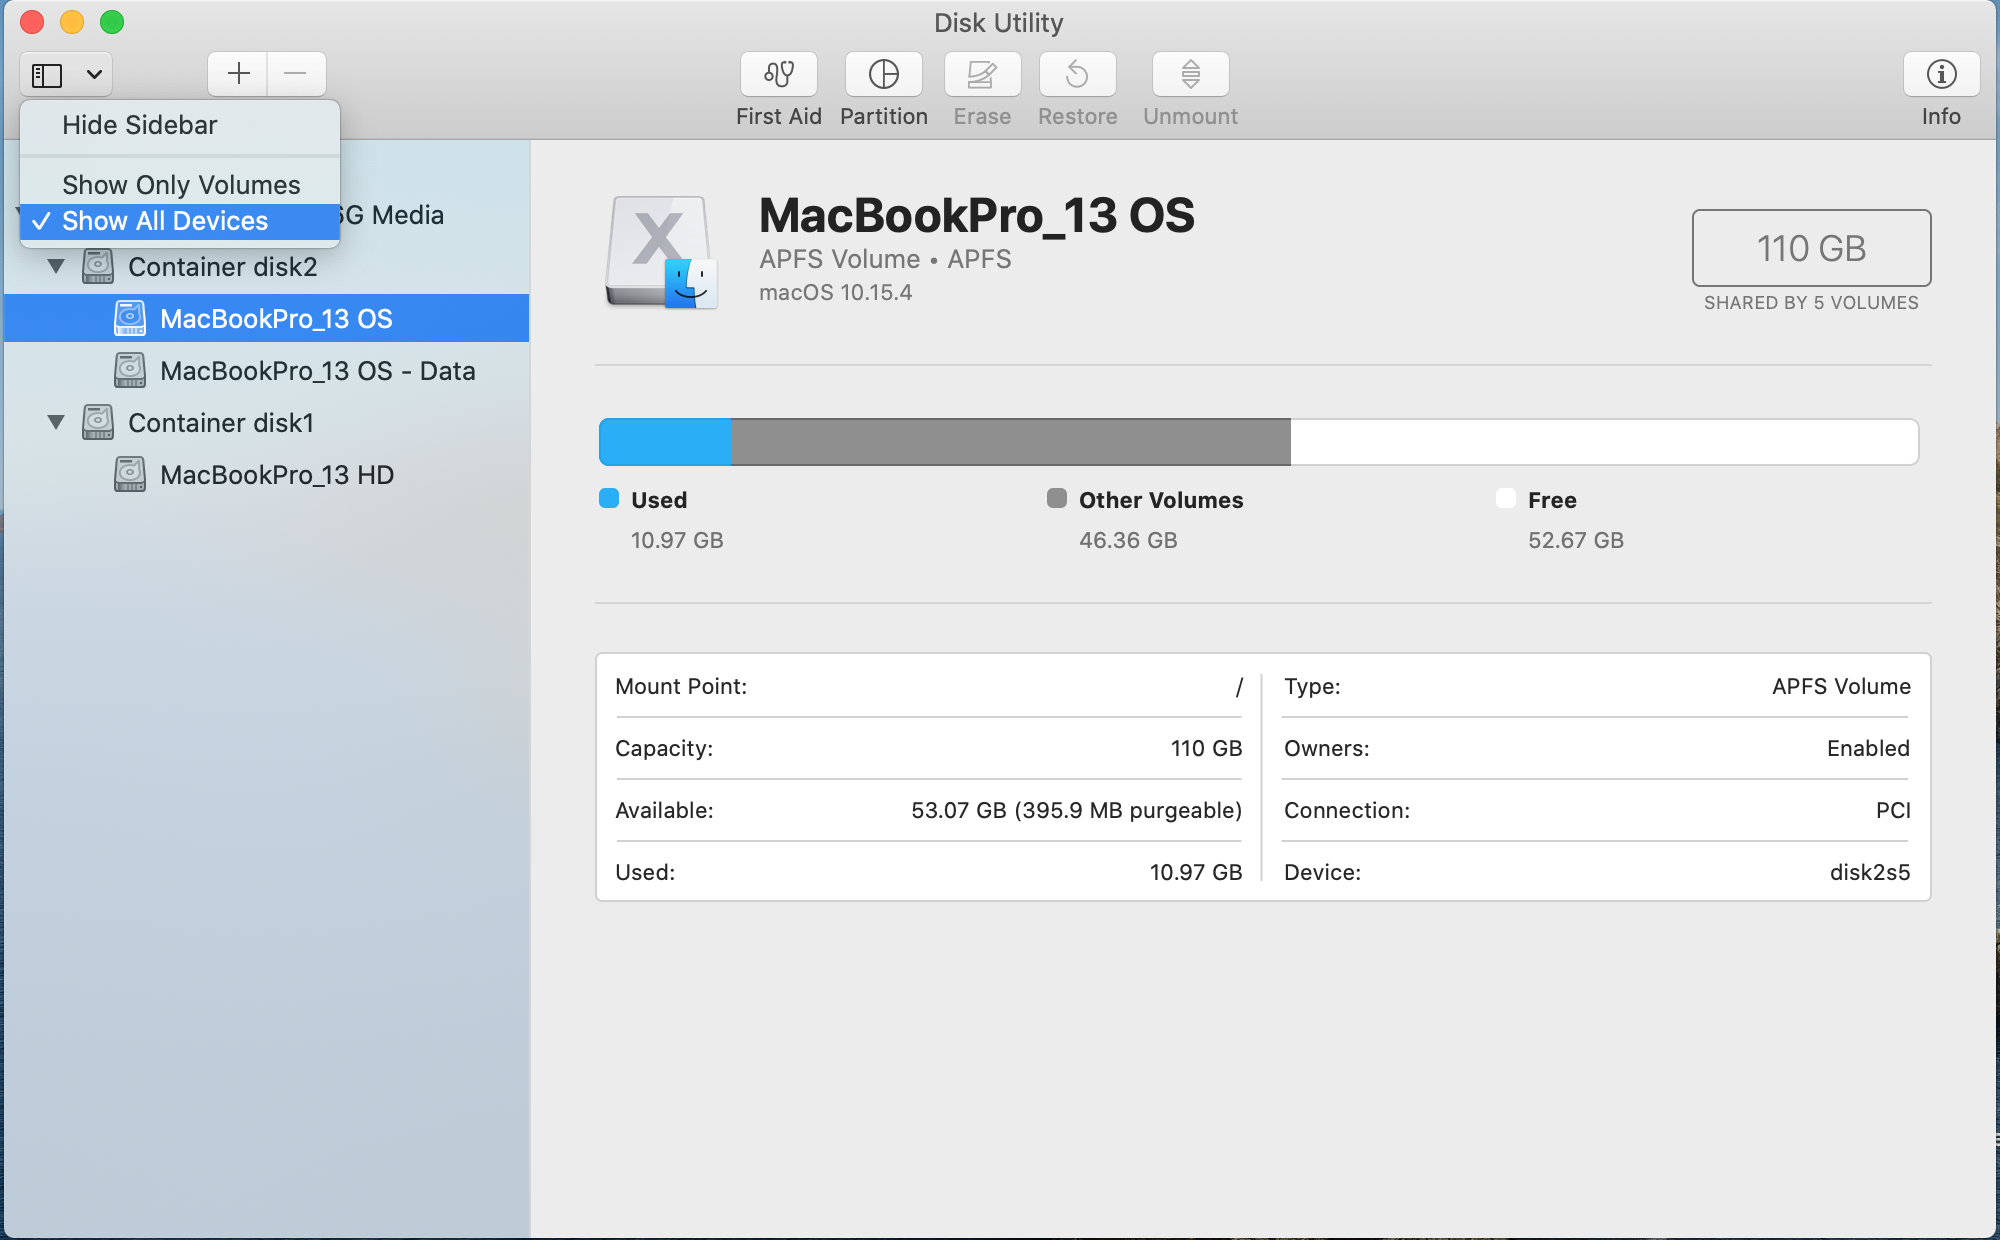
Task: Click the add volume plus button
Action: pos(238,74)
